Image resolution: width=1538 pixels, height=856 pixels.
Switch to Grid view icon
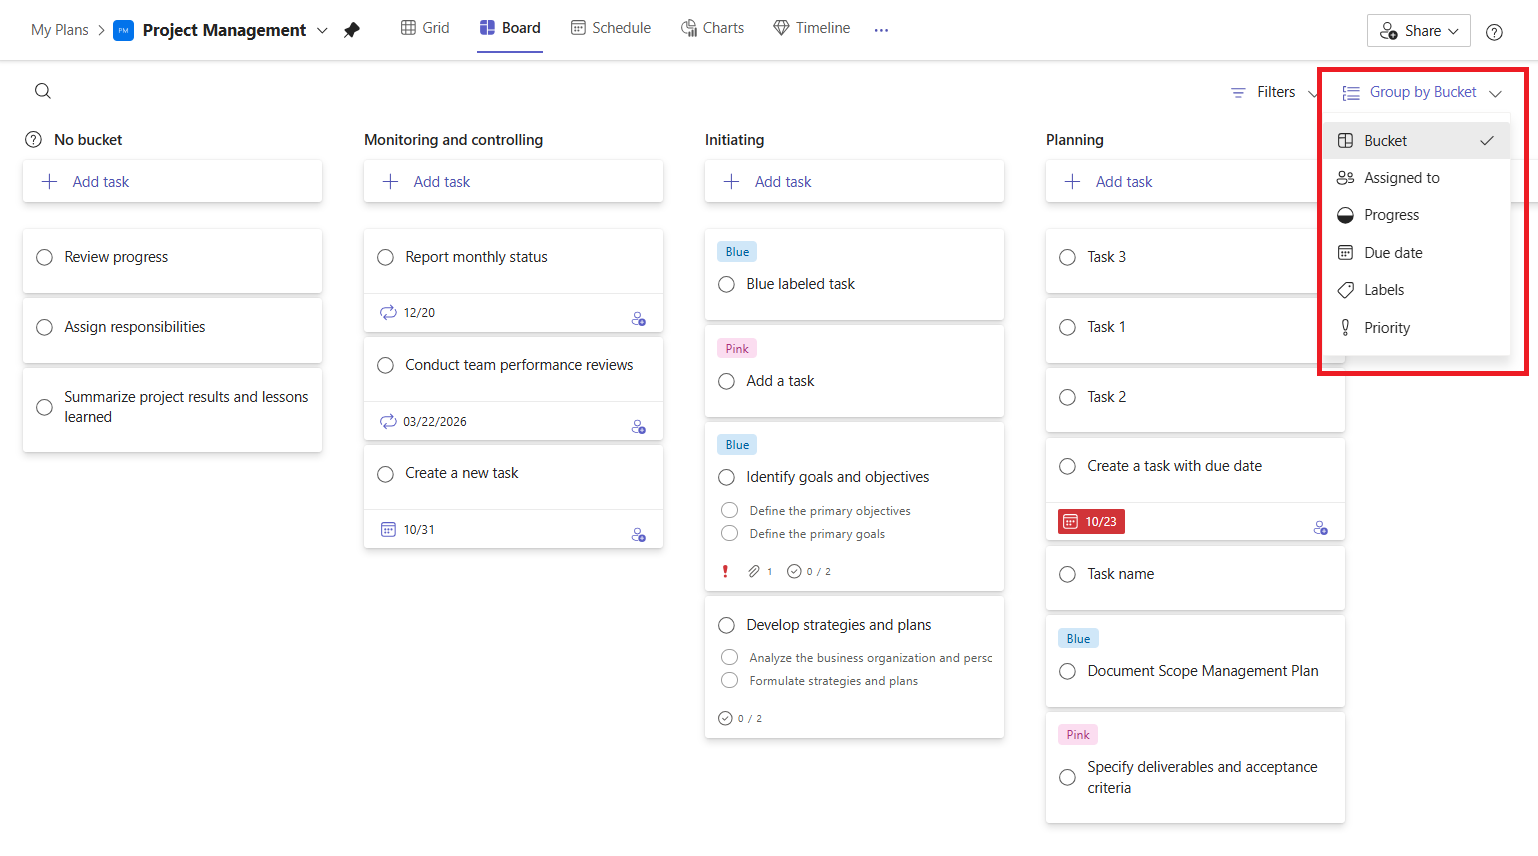(407, 27)
